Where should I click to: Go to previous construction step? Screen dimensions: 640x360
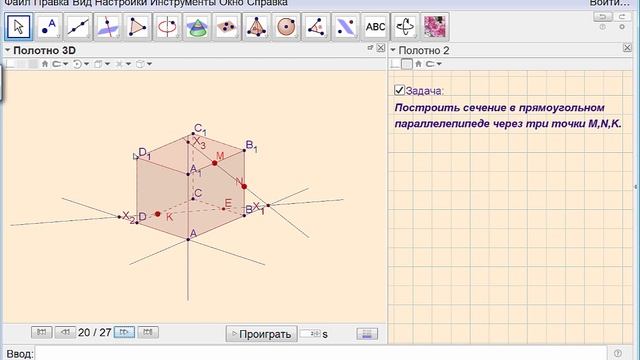tap(65, 332)
